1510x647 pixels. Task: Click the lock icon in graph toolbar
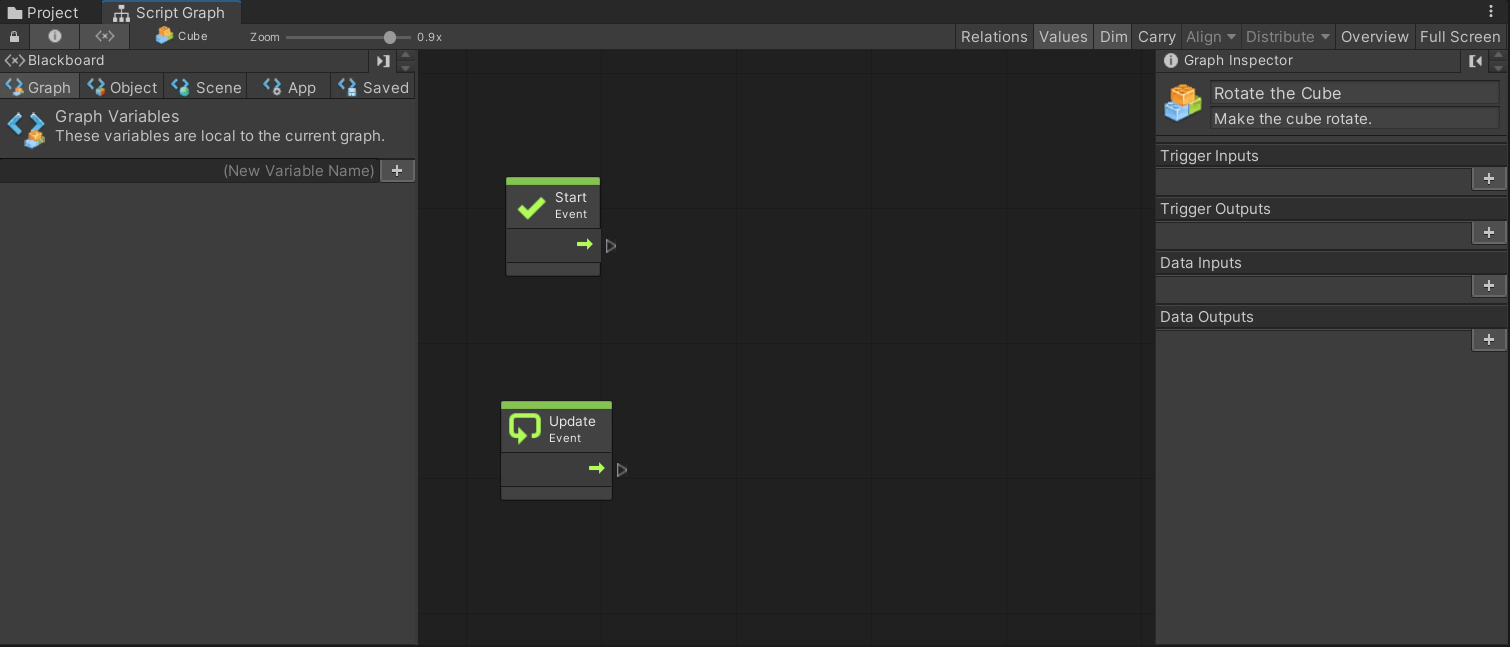click(14, 36)
